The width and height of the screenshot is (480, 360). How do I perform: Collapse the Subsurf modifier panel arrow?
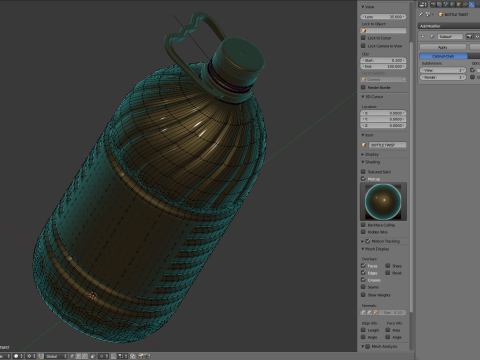click(423, 36)
